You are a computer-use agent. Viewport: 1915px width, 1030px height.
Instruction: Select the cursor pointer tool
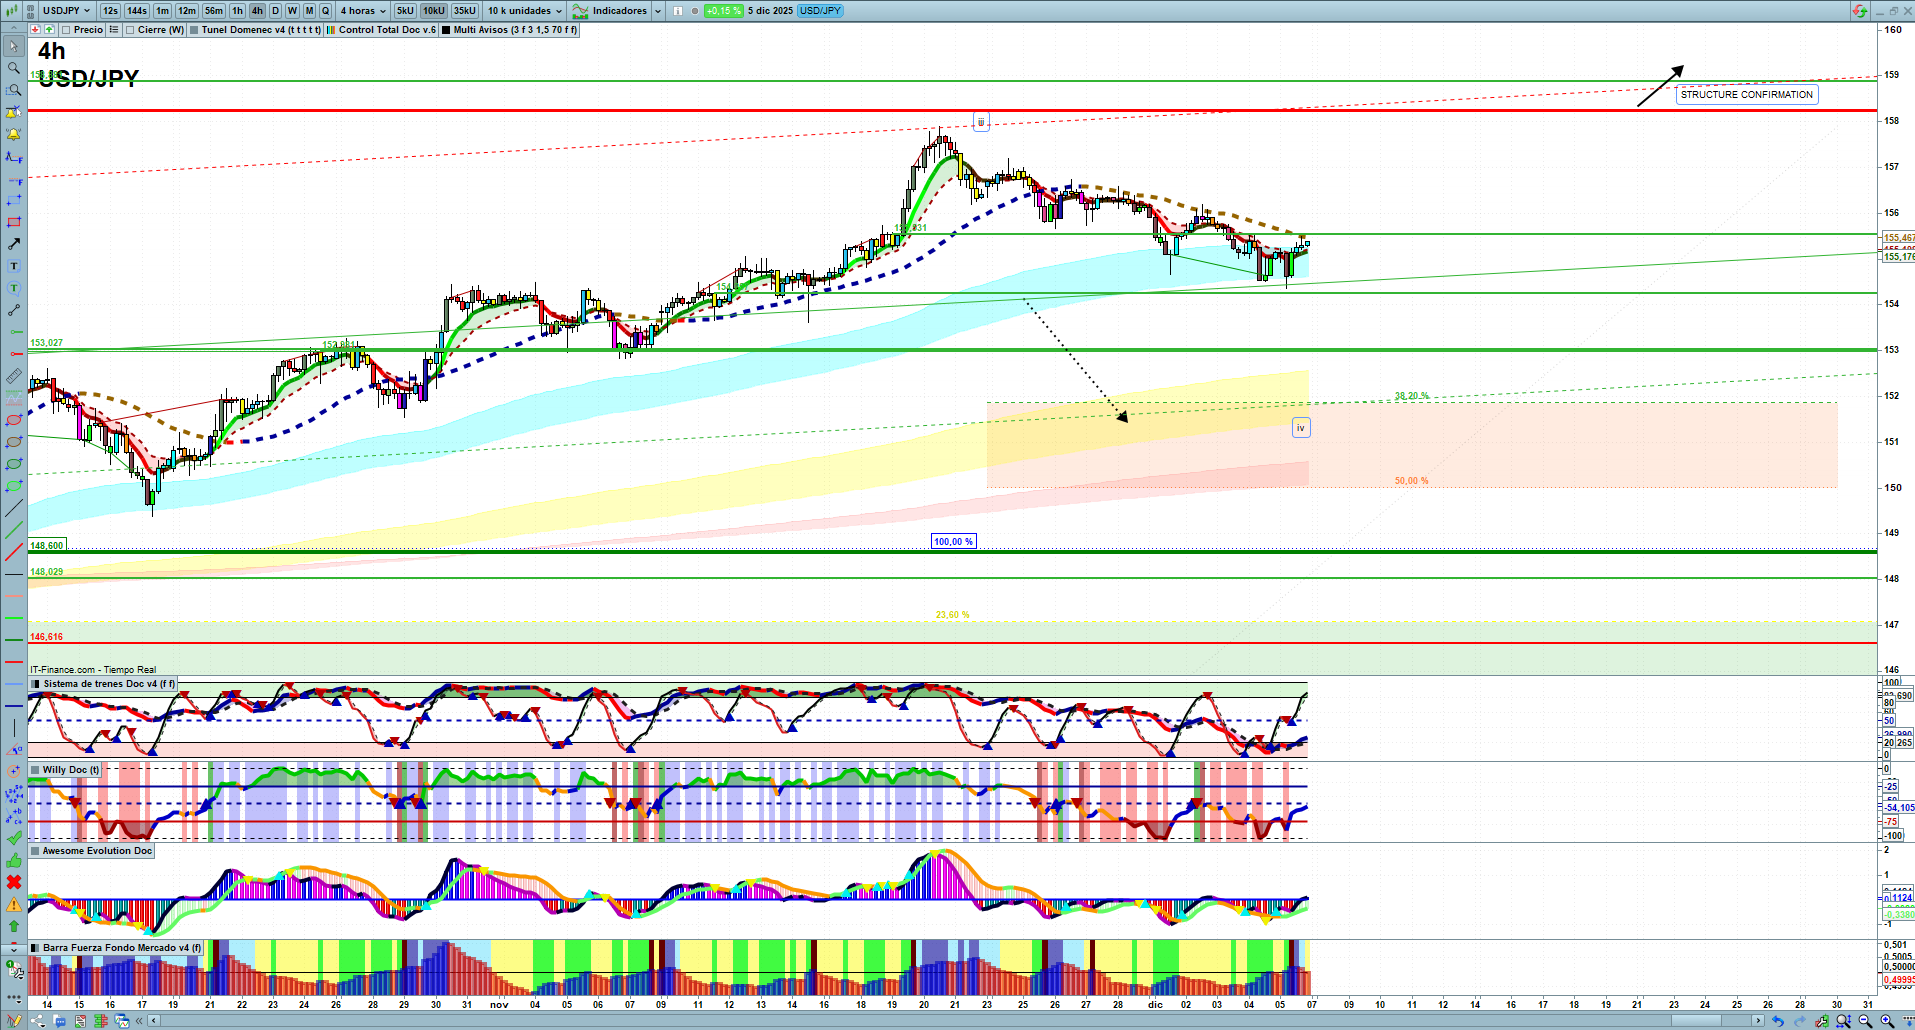pos(14,46)
